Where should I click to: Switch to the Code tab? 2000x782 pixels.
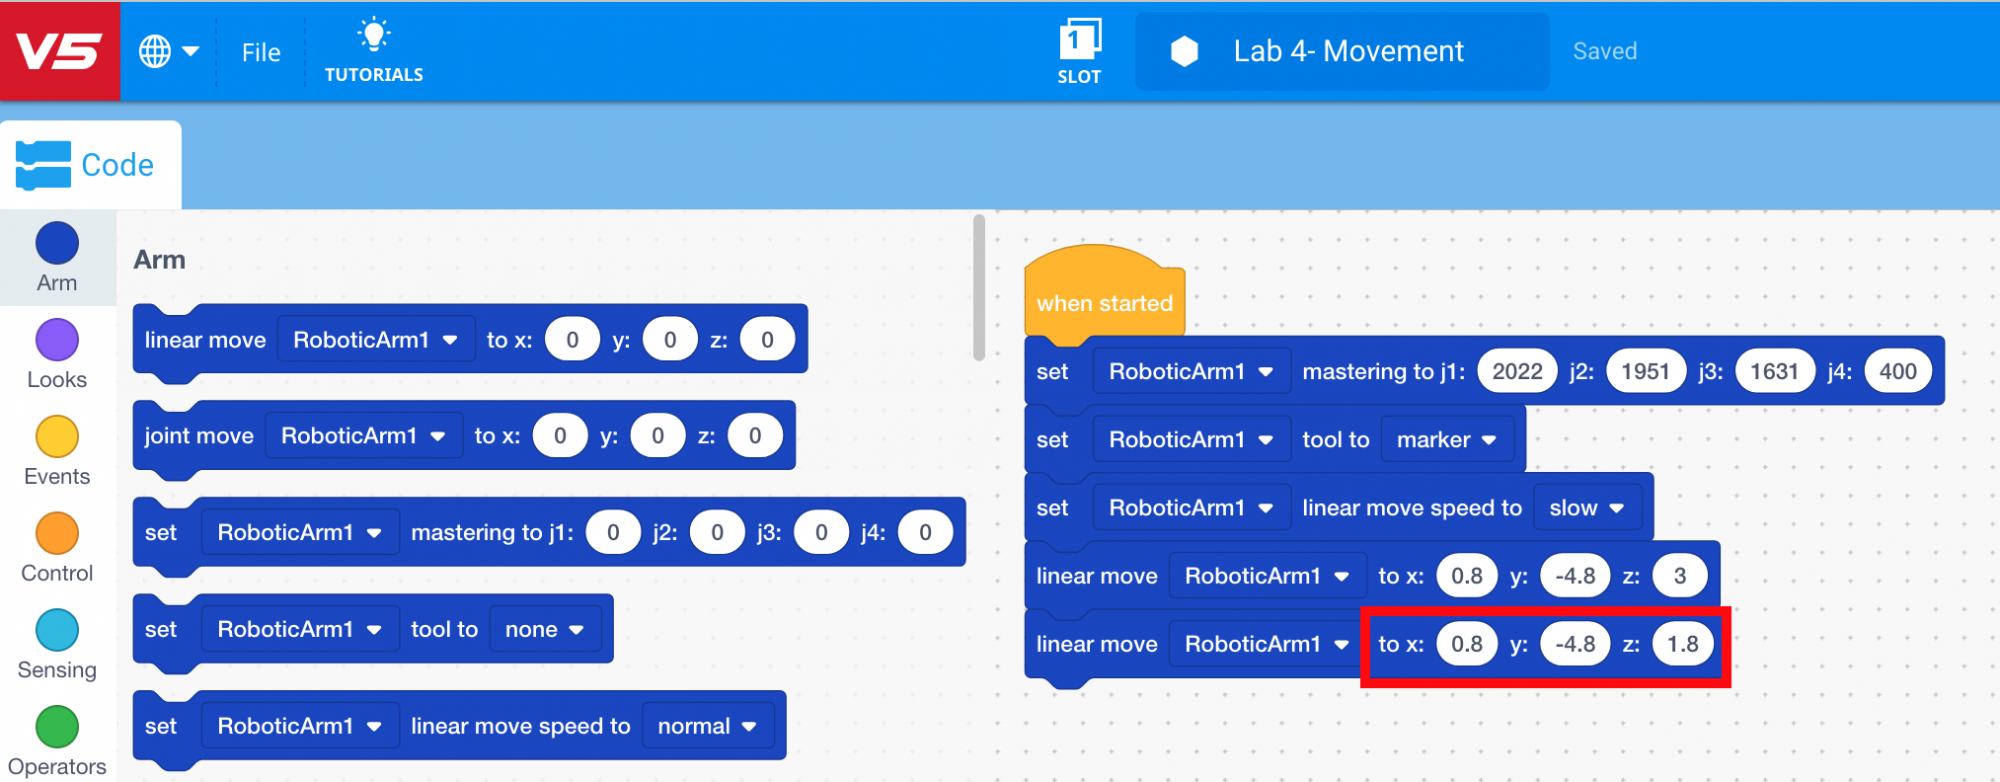pyautogui.click(x=90, y=165)
